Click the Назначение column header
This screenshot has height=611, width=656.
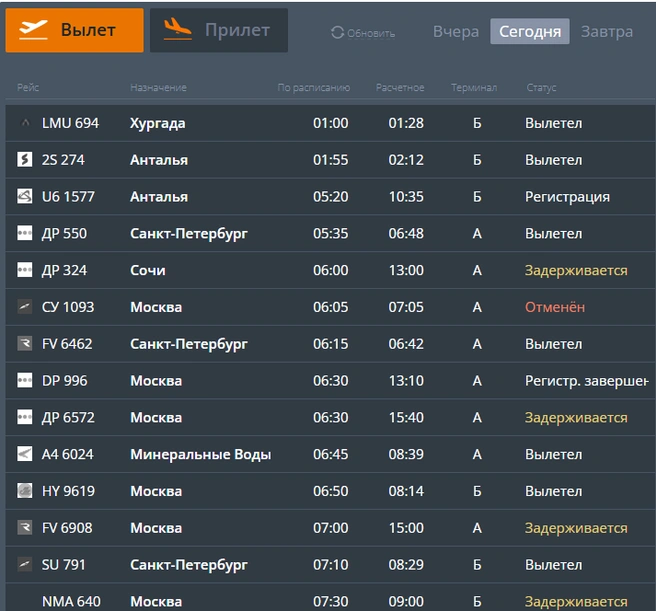click(159, 87)
